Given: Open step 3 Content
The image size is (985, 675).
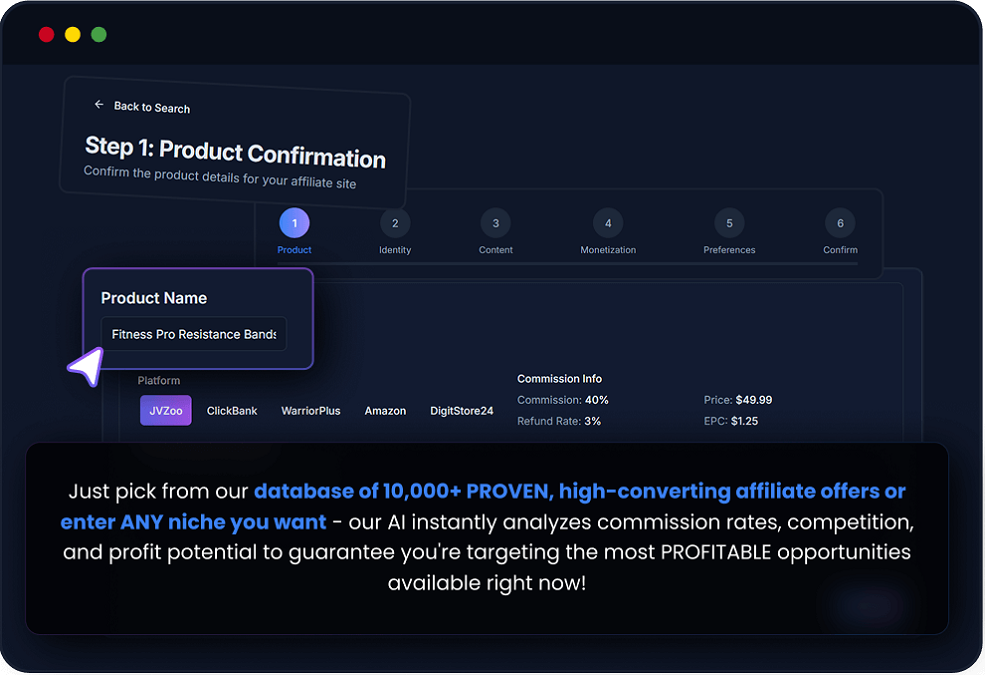Looking at the screenshot, I should click(495, 223).
